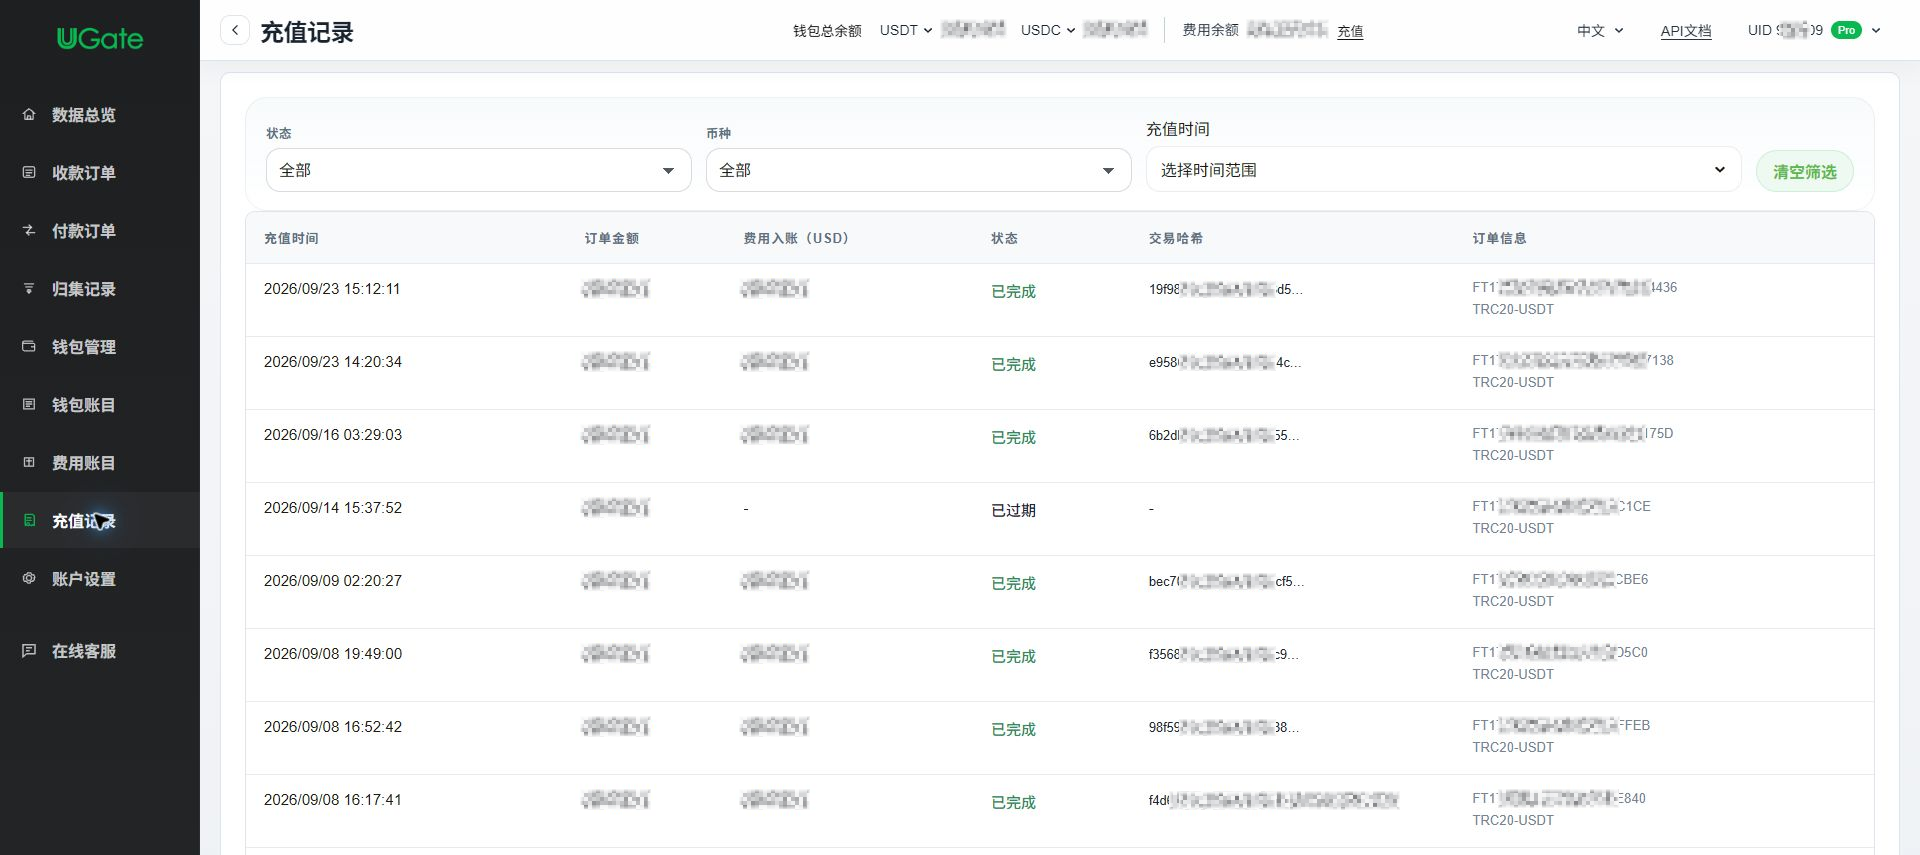
Task: Click the 订单信息 column header
Action: tap(1499, 238)
